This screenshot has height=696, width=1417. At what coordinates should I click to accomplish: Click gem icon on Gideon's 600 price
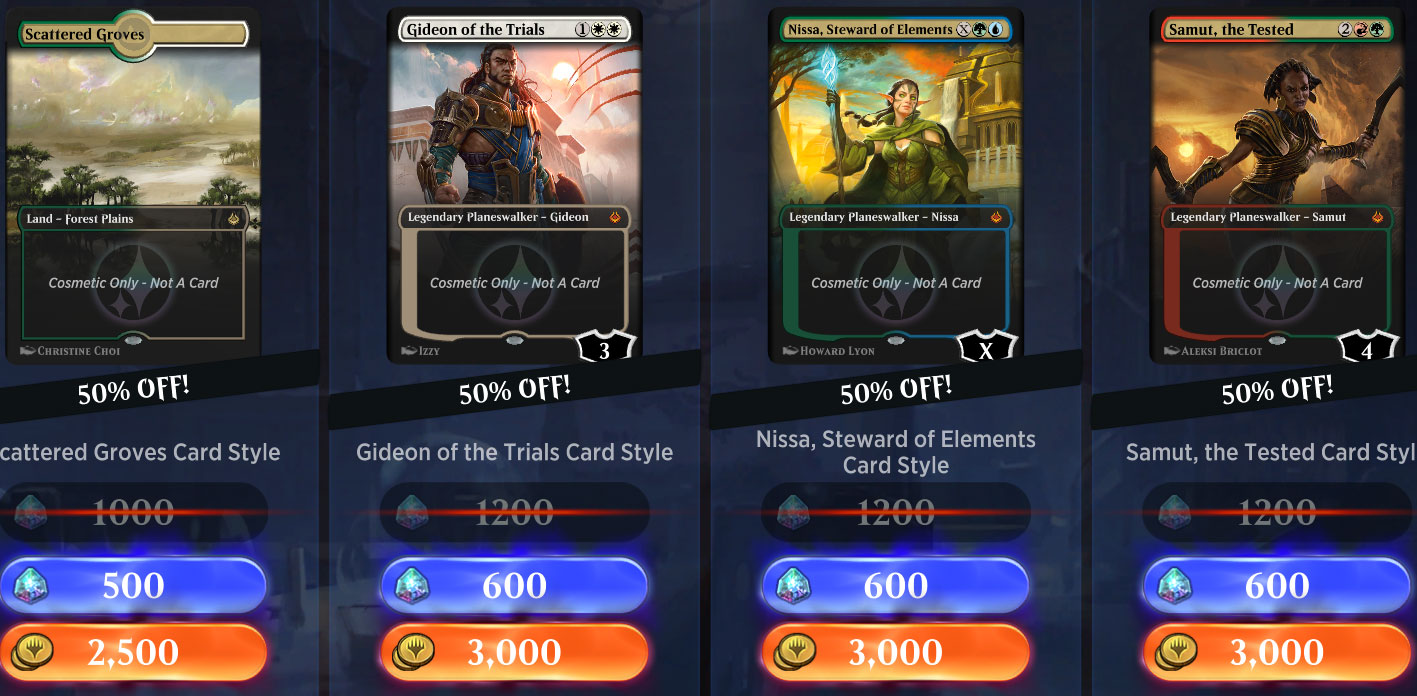pyautogui.click(x=412, y=586)
